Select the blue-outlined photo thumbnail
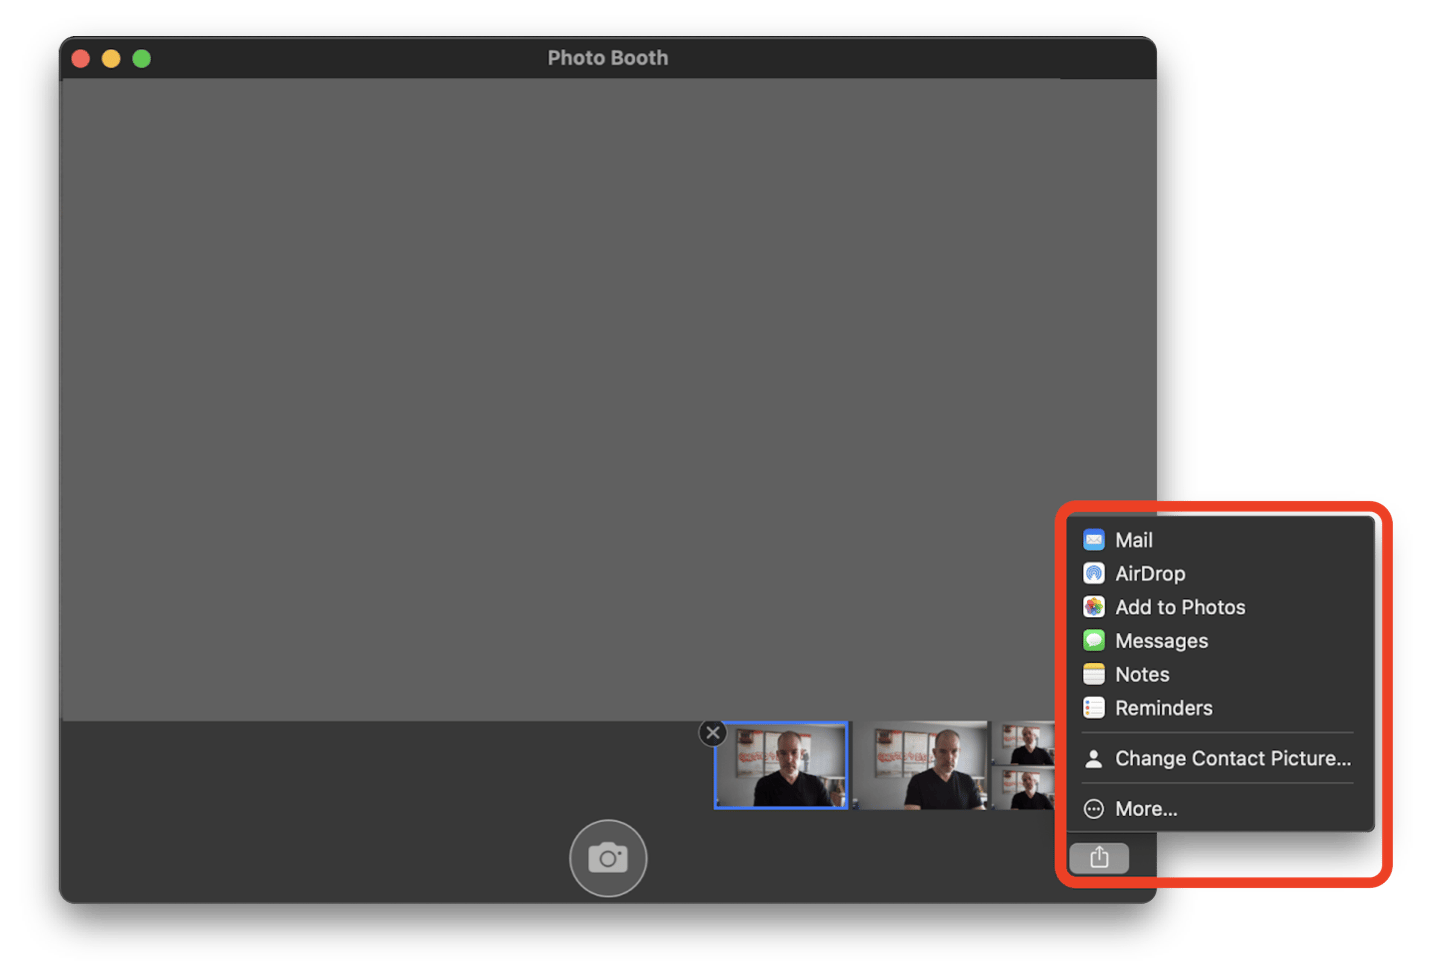1440x980 pixels. [x=781, y=765]
